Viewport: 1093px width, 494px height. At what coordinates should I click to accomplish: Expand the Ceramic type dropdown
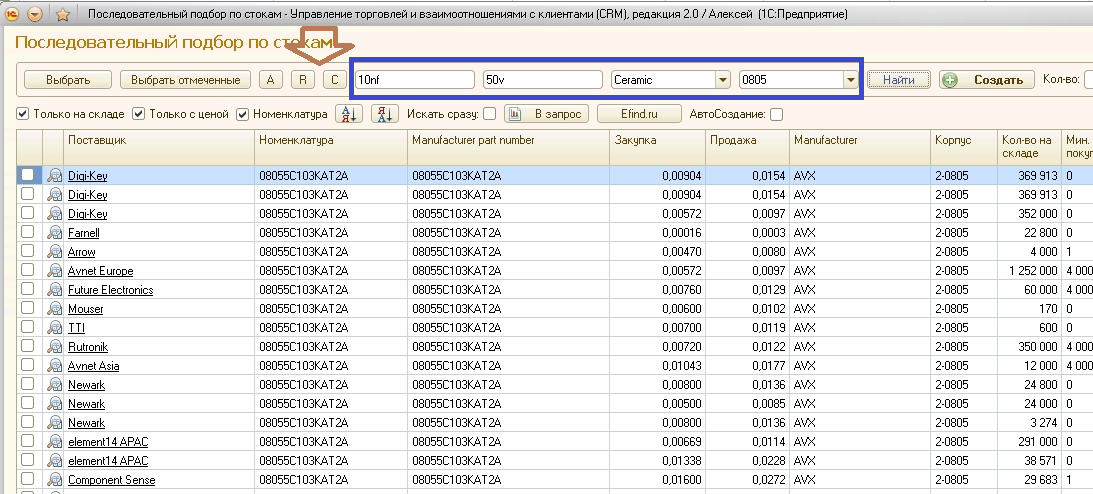click(722, 80)
